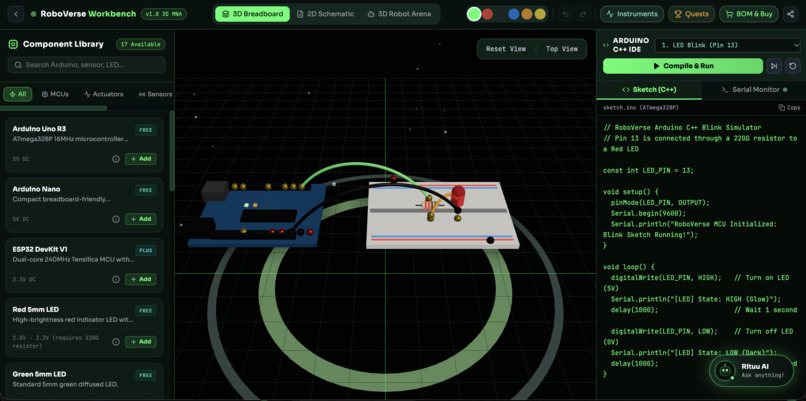Image resolution: width=806 pixels, height=401 pixels.
Task: Click the code icon beside ARDUINO C++ IDE
Action: (x=606, y=45)
